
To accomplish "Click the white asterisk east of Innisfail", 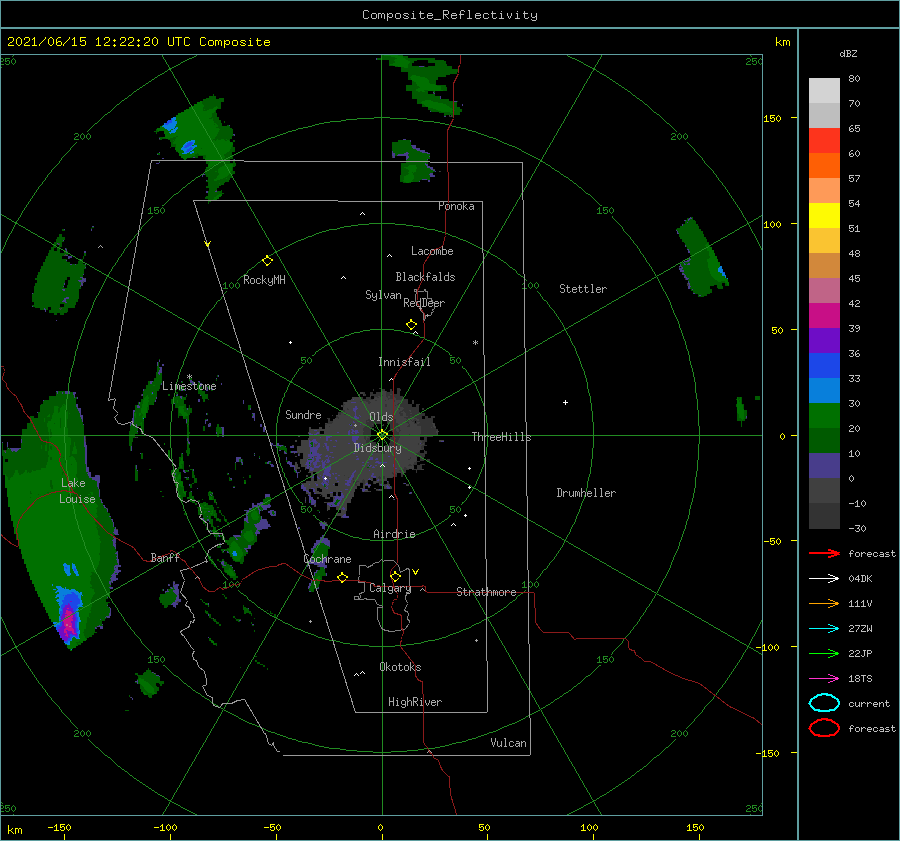I will click(475, 343).
